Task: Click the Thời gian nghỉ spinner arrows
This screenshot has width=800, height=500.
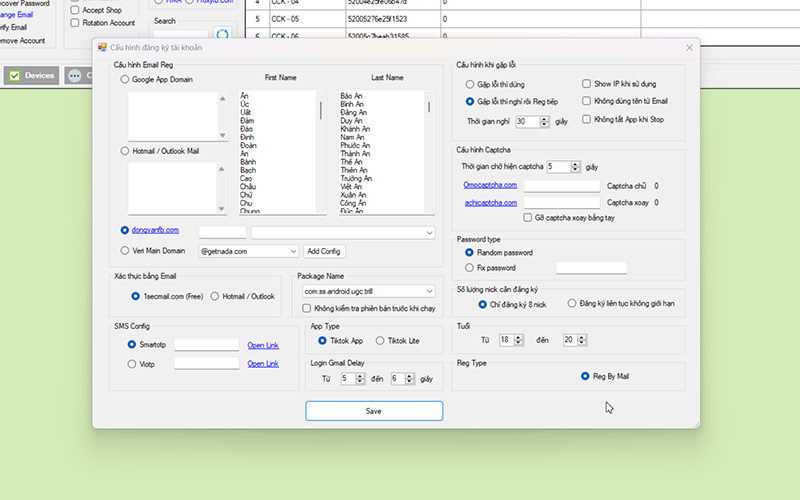Action: click(544, 121)
